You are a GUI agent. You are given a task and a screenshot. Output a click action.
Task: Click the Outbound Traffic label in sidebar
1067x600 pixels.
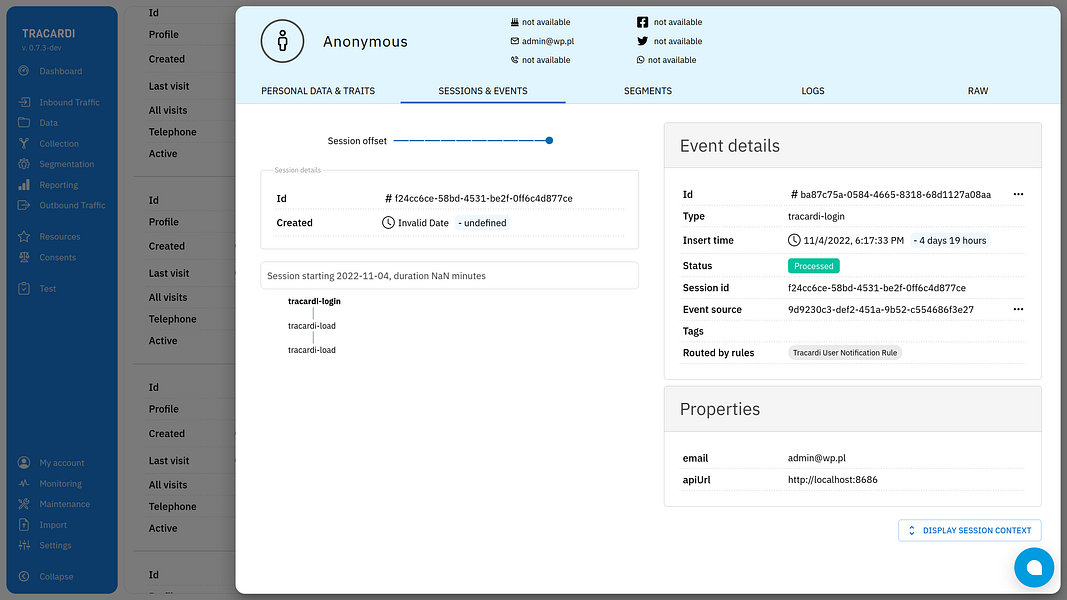coord(72,205)
